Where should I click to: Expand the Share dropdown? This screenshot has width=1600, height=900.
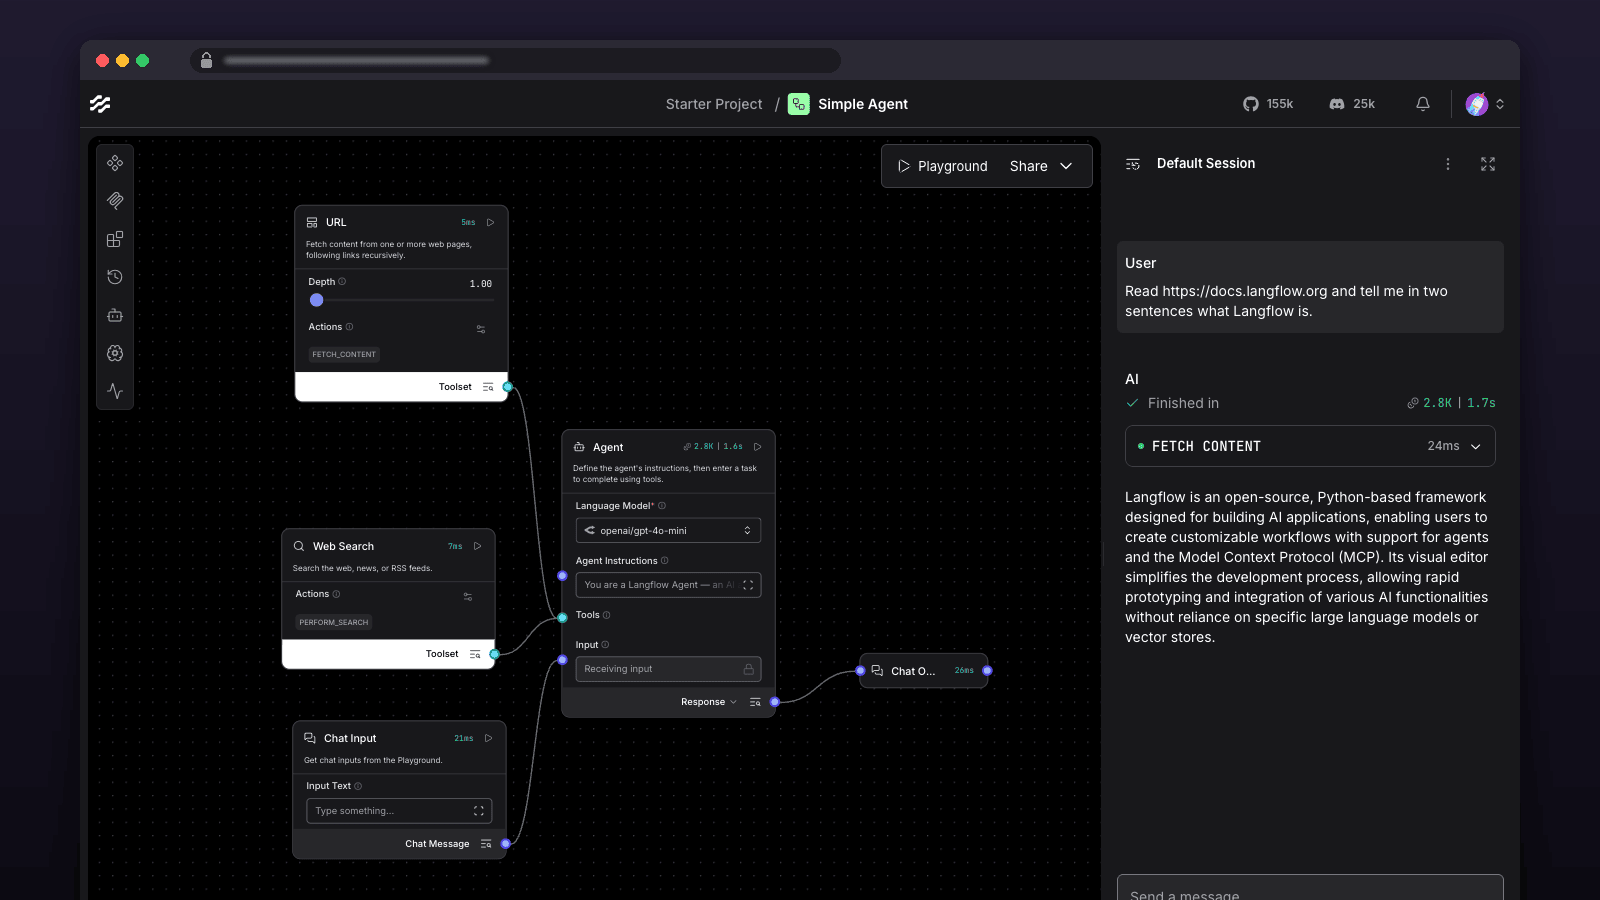point(1041,166)
